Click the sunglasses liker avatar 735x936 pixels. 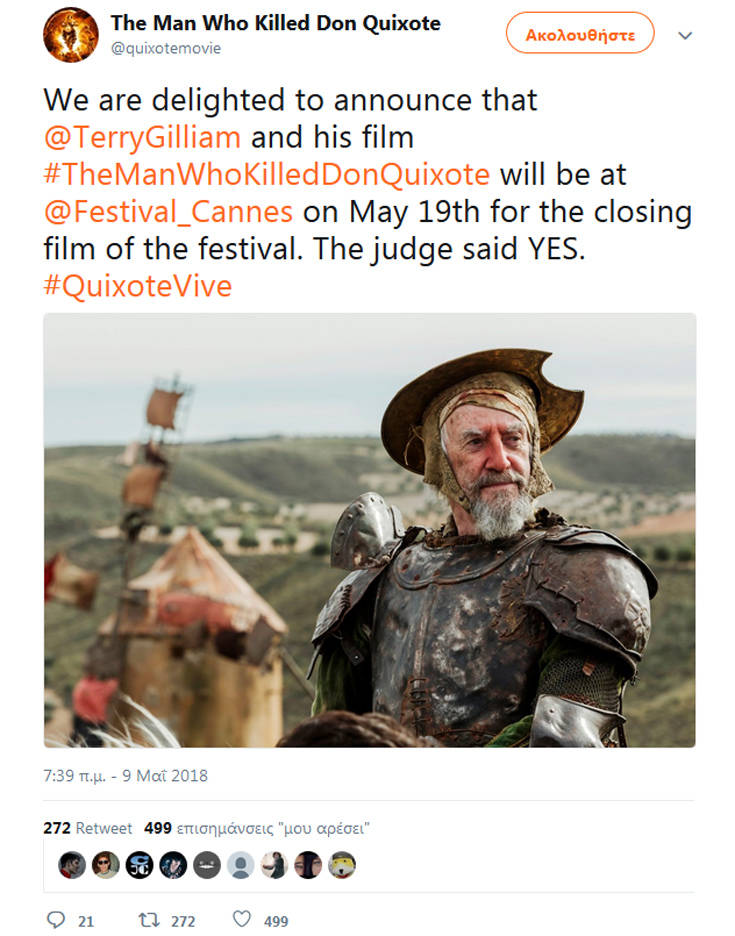pos(106,865)
